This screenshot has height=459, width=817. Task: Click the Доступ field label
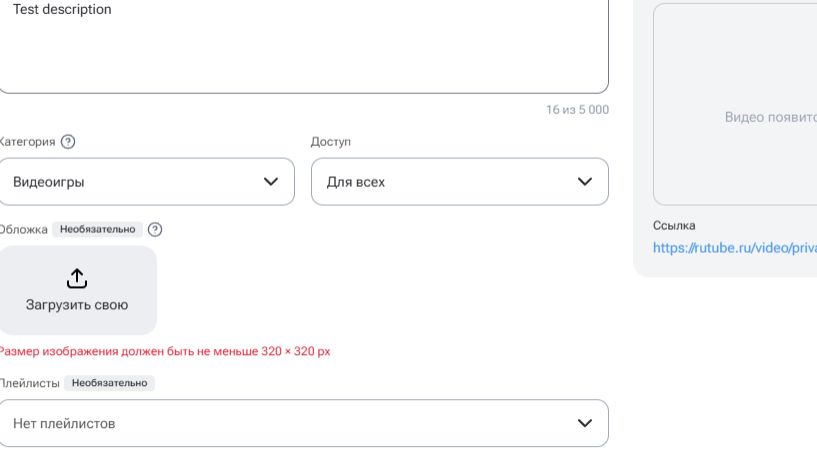point(331,142)
